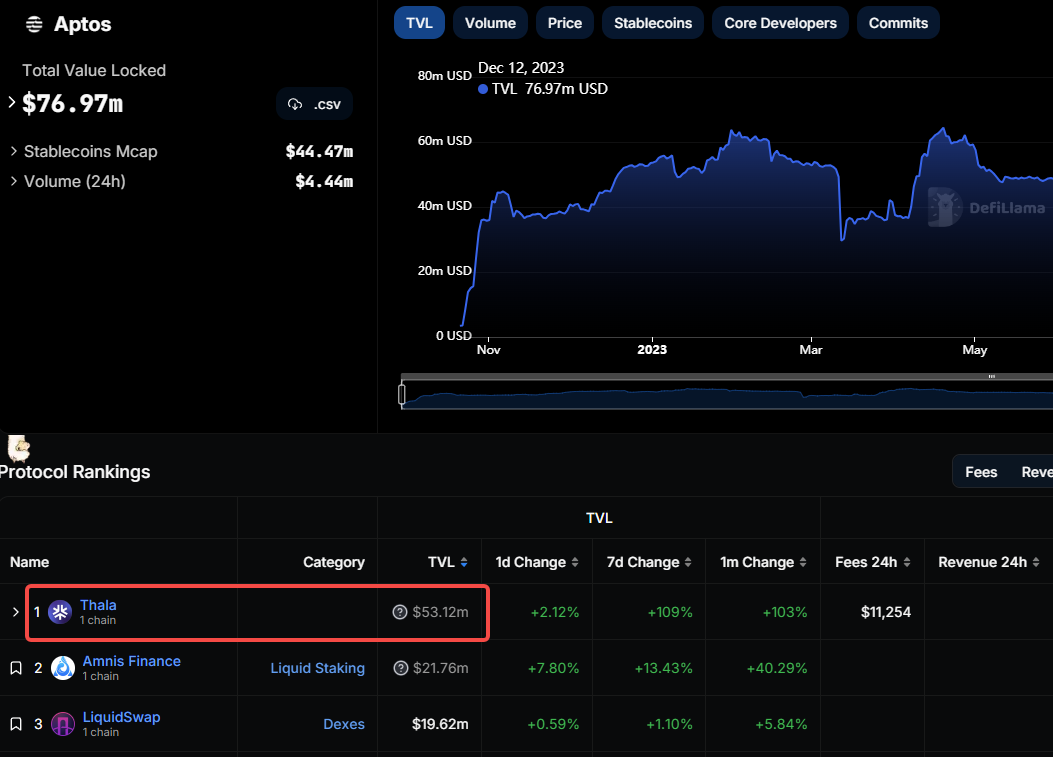Sort by 7d Change column arrows
Screen dimensions: 1053x757
pyautogui.click(x=688, y=562)
